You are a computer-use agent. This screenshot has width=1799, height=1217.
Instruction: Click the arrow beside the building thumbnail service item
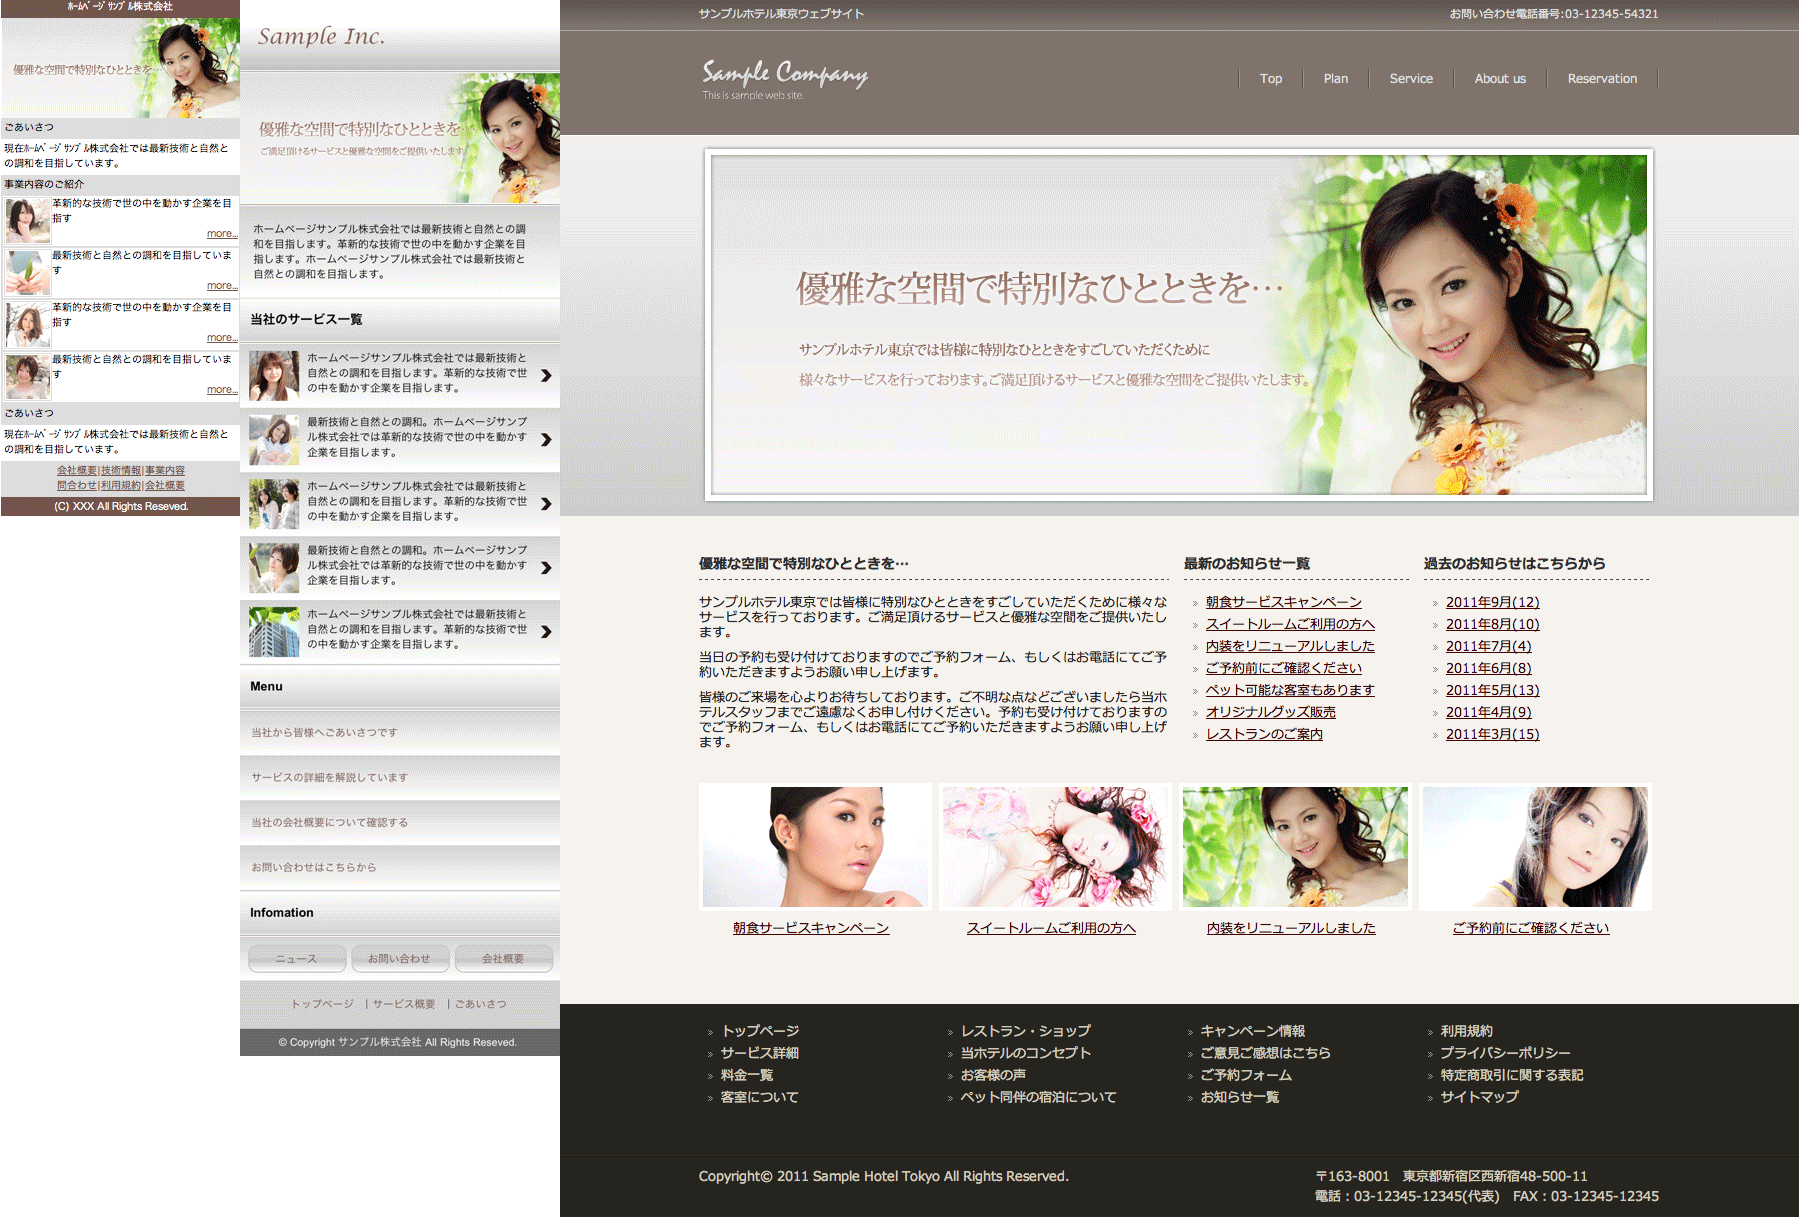(546, 632)
